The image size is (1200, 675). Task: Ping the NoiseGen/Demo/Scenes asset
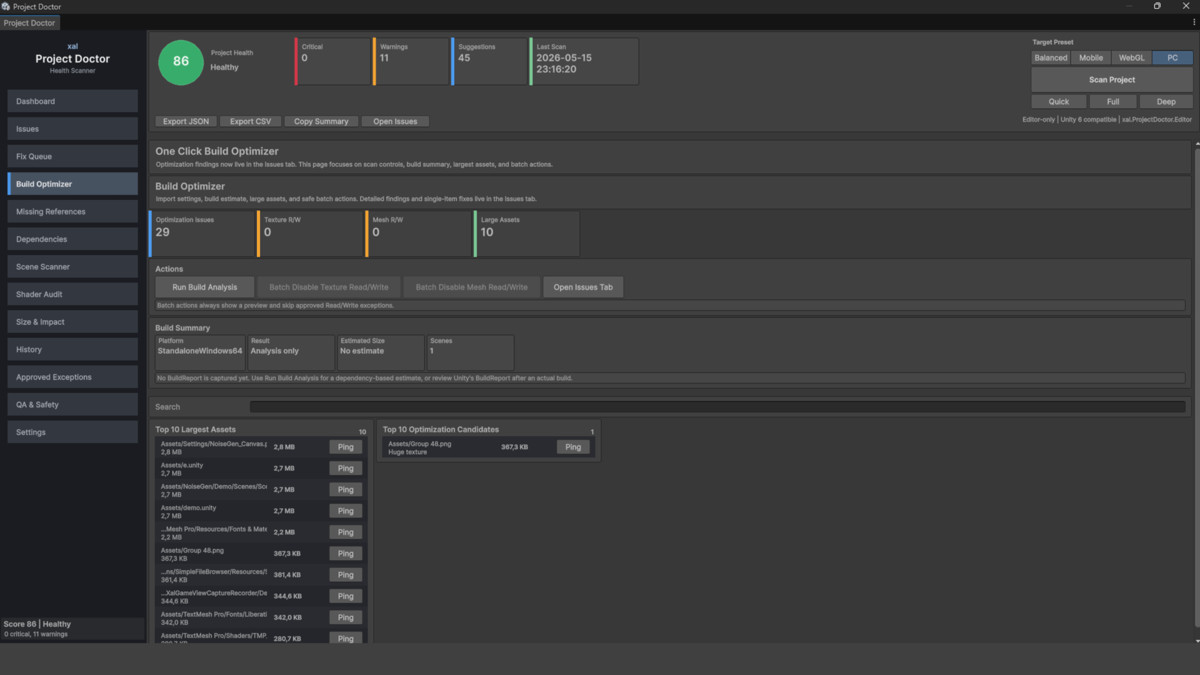coord(345,489)
